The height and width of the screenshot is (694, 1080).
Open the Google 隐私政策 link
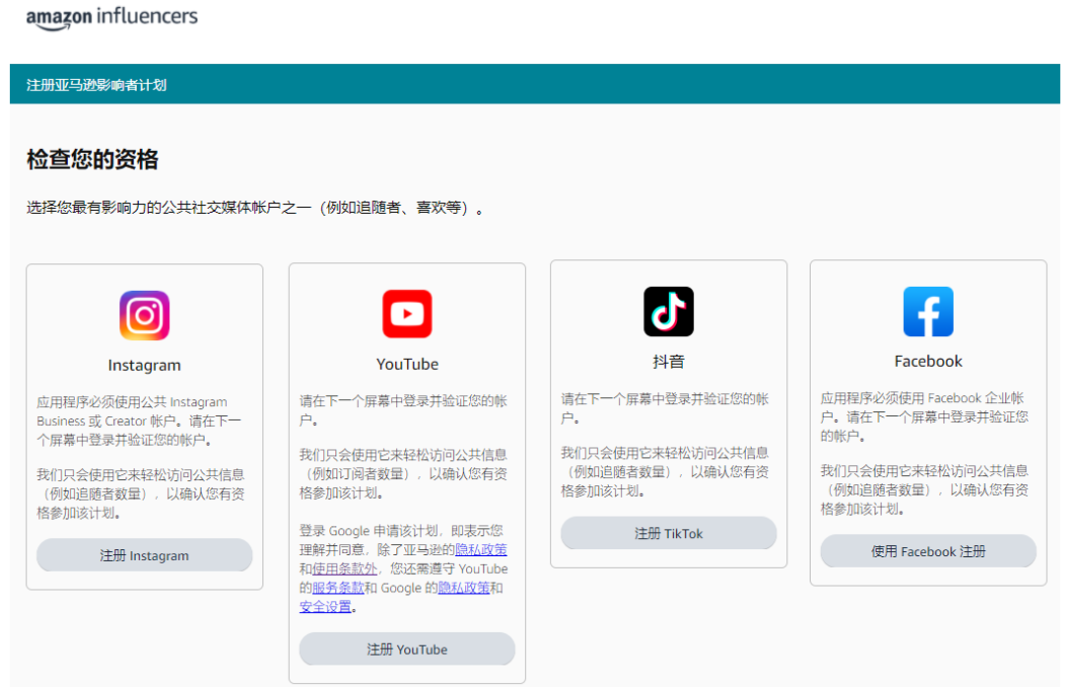coord(464,587)
